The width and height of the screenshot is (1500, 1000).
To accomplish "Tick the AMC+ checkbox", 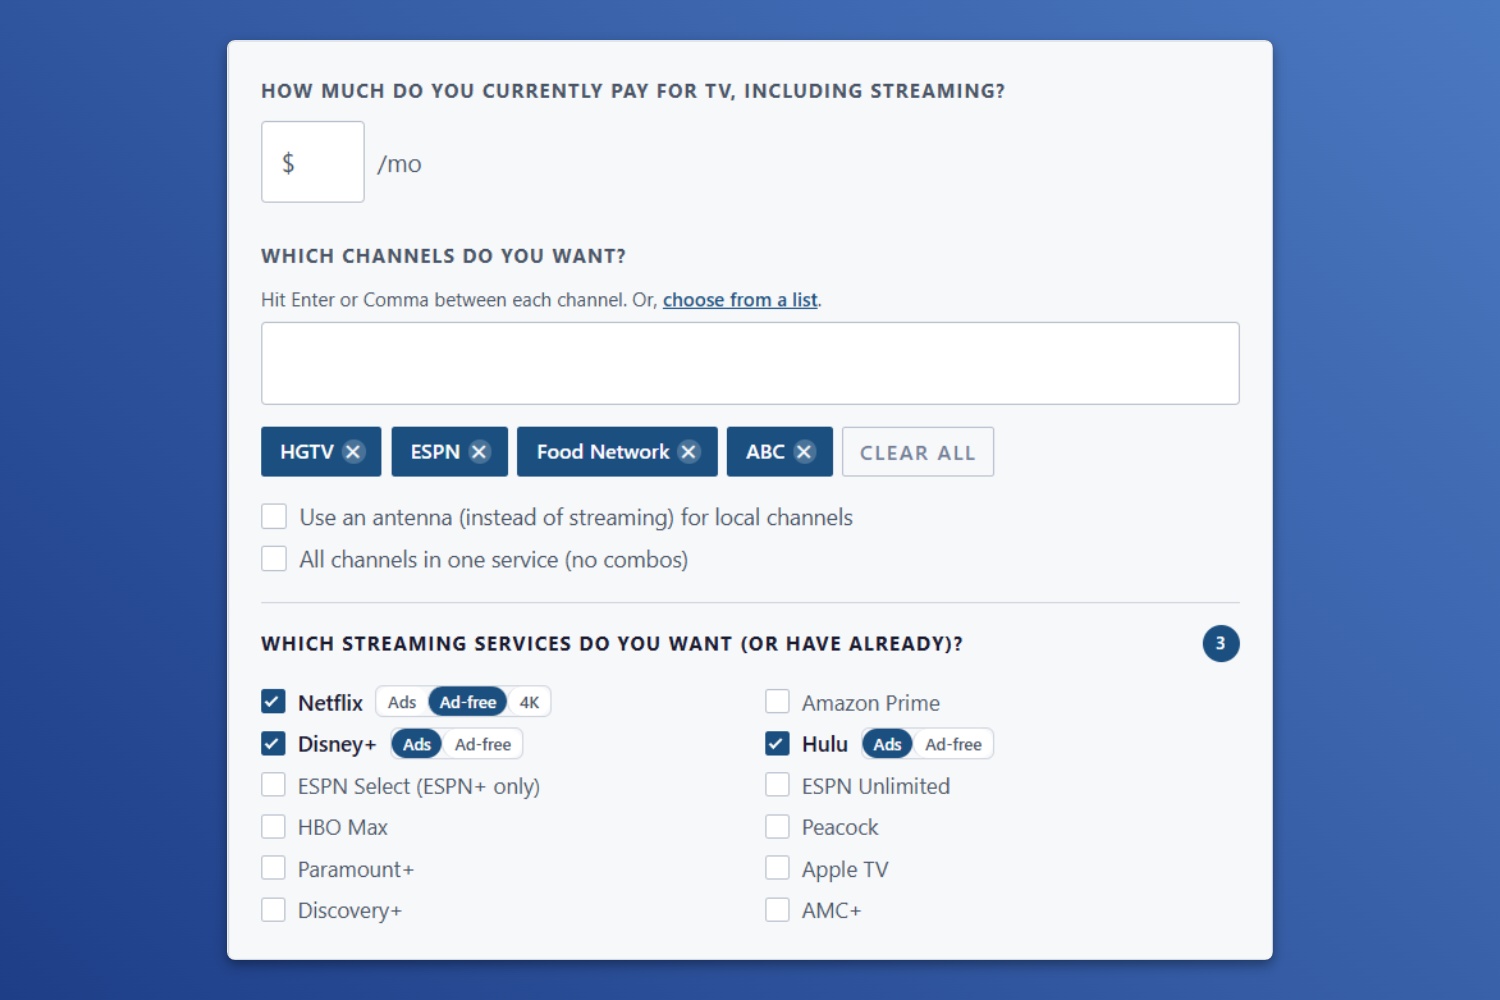I will click(777, 910).
